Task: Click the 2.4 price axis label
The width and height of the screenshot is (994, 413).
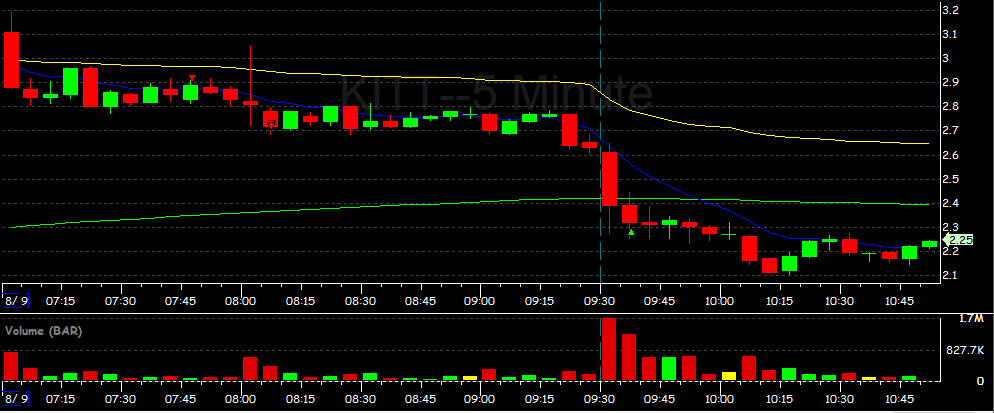Action: (950, 204)
